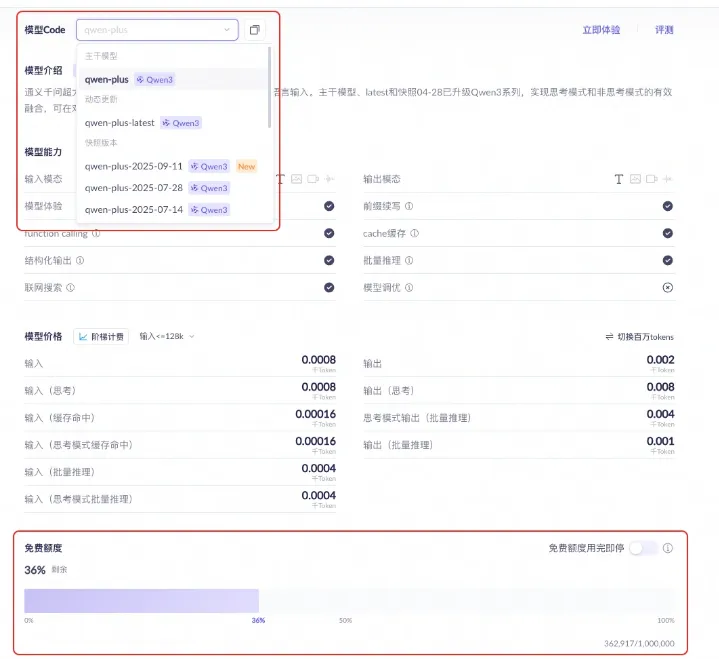The width and height of the screenshot is (719, 659).
Task: Open the 立即体验 link
Action: [x=601, y=30]
